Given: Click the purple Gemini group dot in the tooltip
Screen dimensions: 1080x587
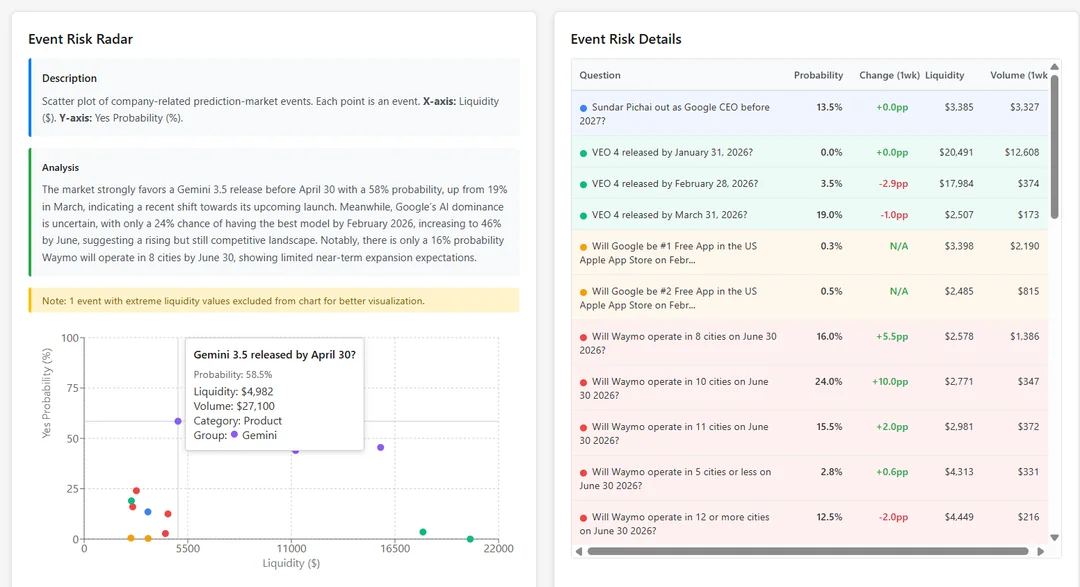Looking at the screenshot, I should click(234, 436).
